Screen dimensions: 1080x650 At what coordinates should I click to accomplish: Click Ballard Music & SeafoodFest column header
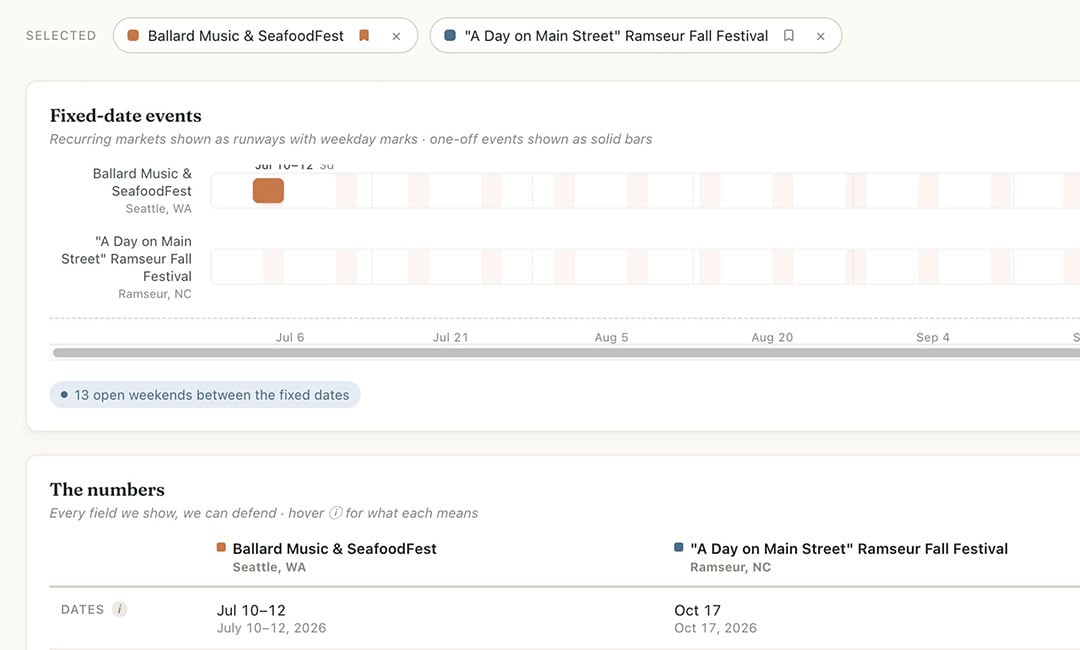[335, 549]
